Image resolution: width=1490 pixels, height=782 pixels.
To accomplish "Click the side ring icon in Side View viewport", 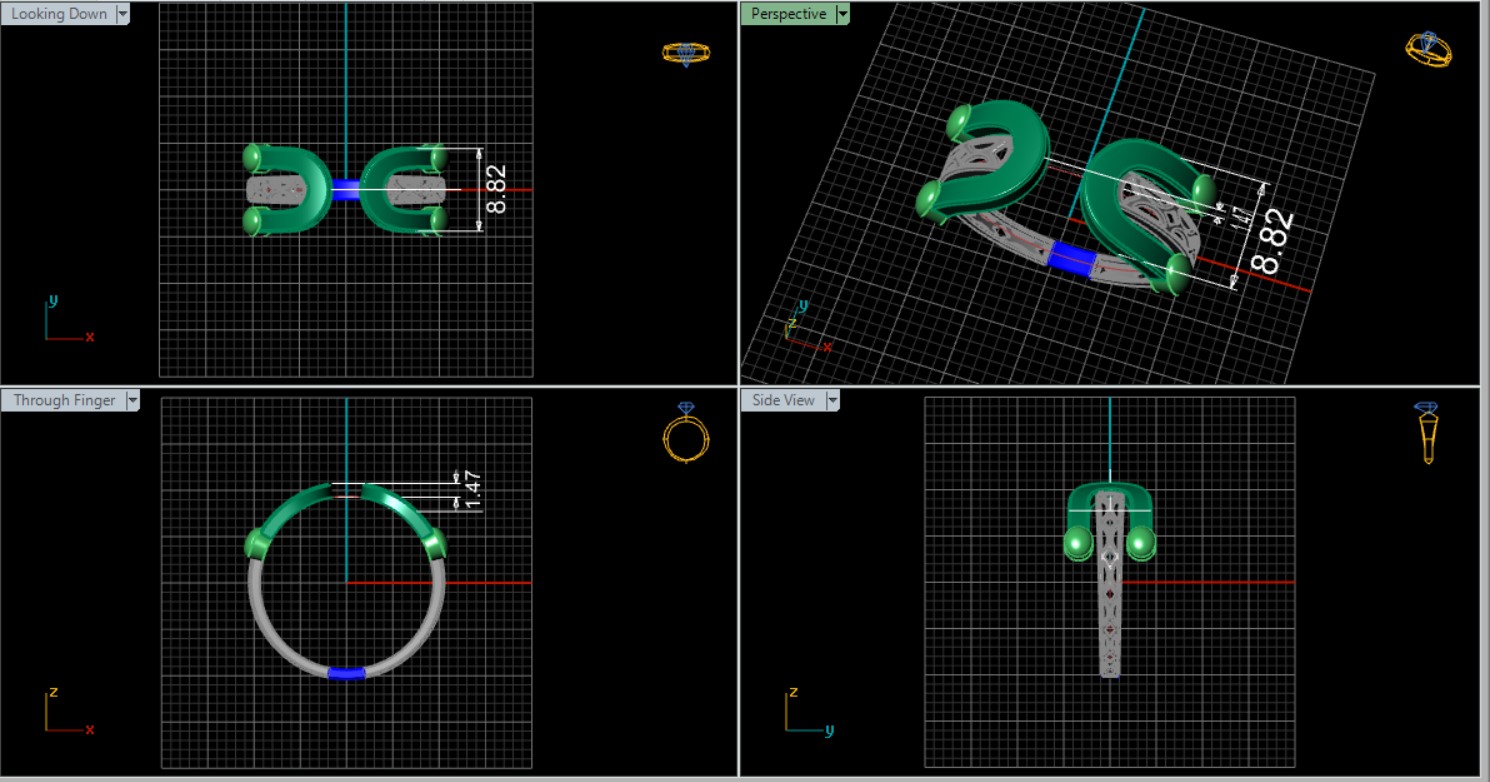I will [1427, 432].
